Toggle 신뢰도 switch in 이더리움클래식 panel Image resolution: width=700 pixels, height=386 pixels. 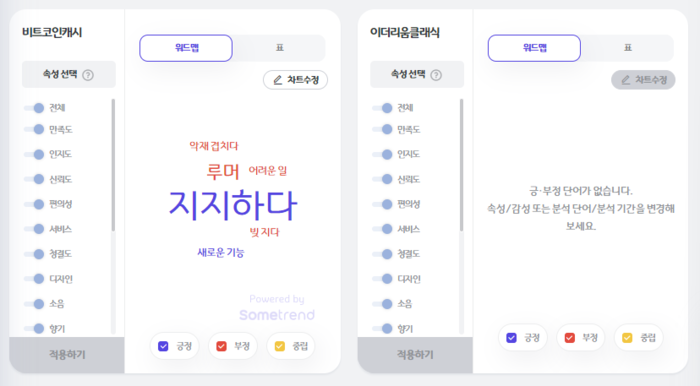383,179
